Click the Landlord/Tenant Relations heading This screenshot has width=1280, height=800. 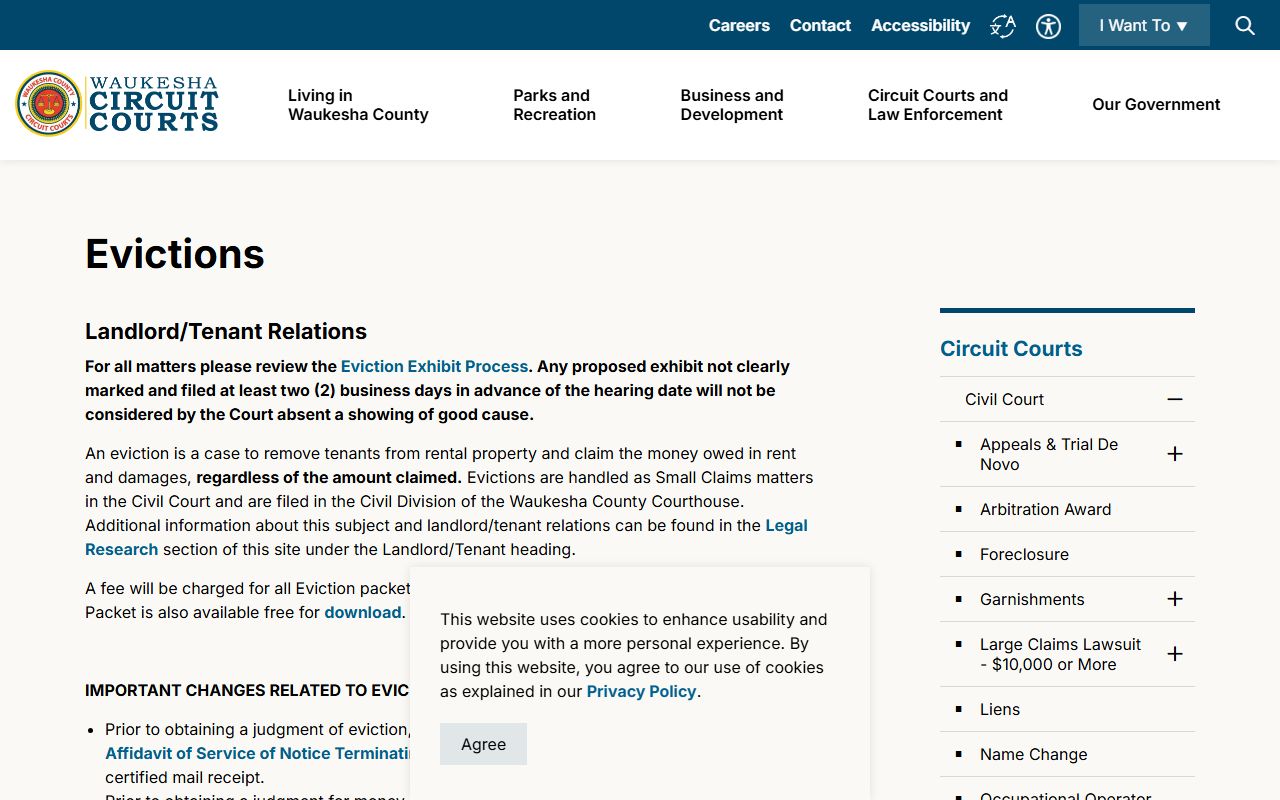226,331
